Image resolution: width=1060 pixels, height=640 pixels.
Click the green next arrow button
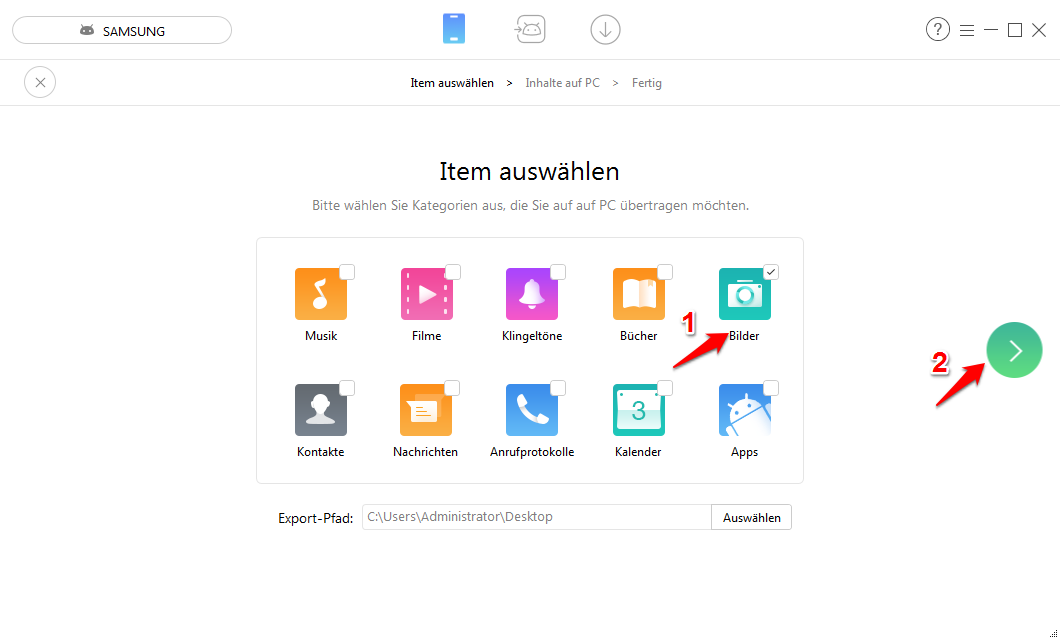click(1014, 350)
